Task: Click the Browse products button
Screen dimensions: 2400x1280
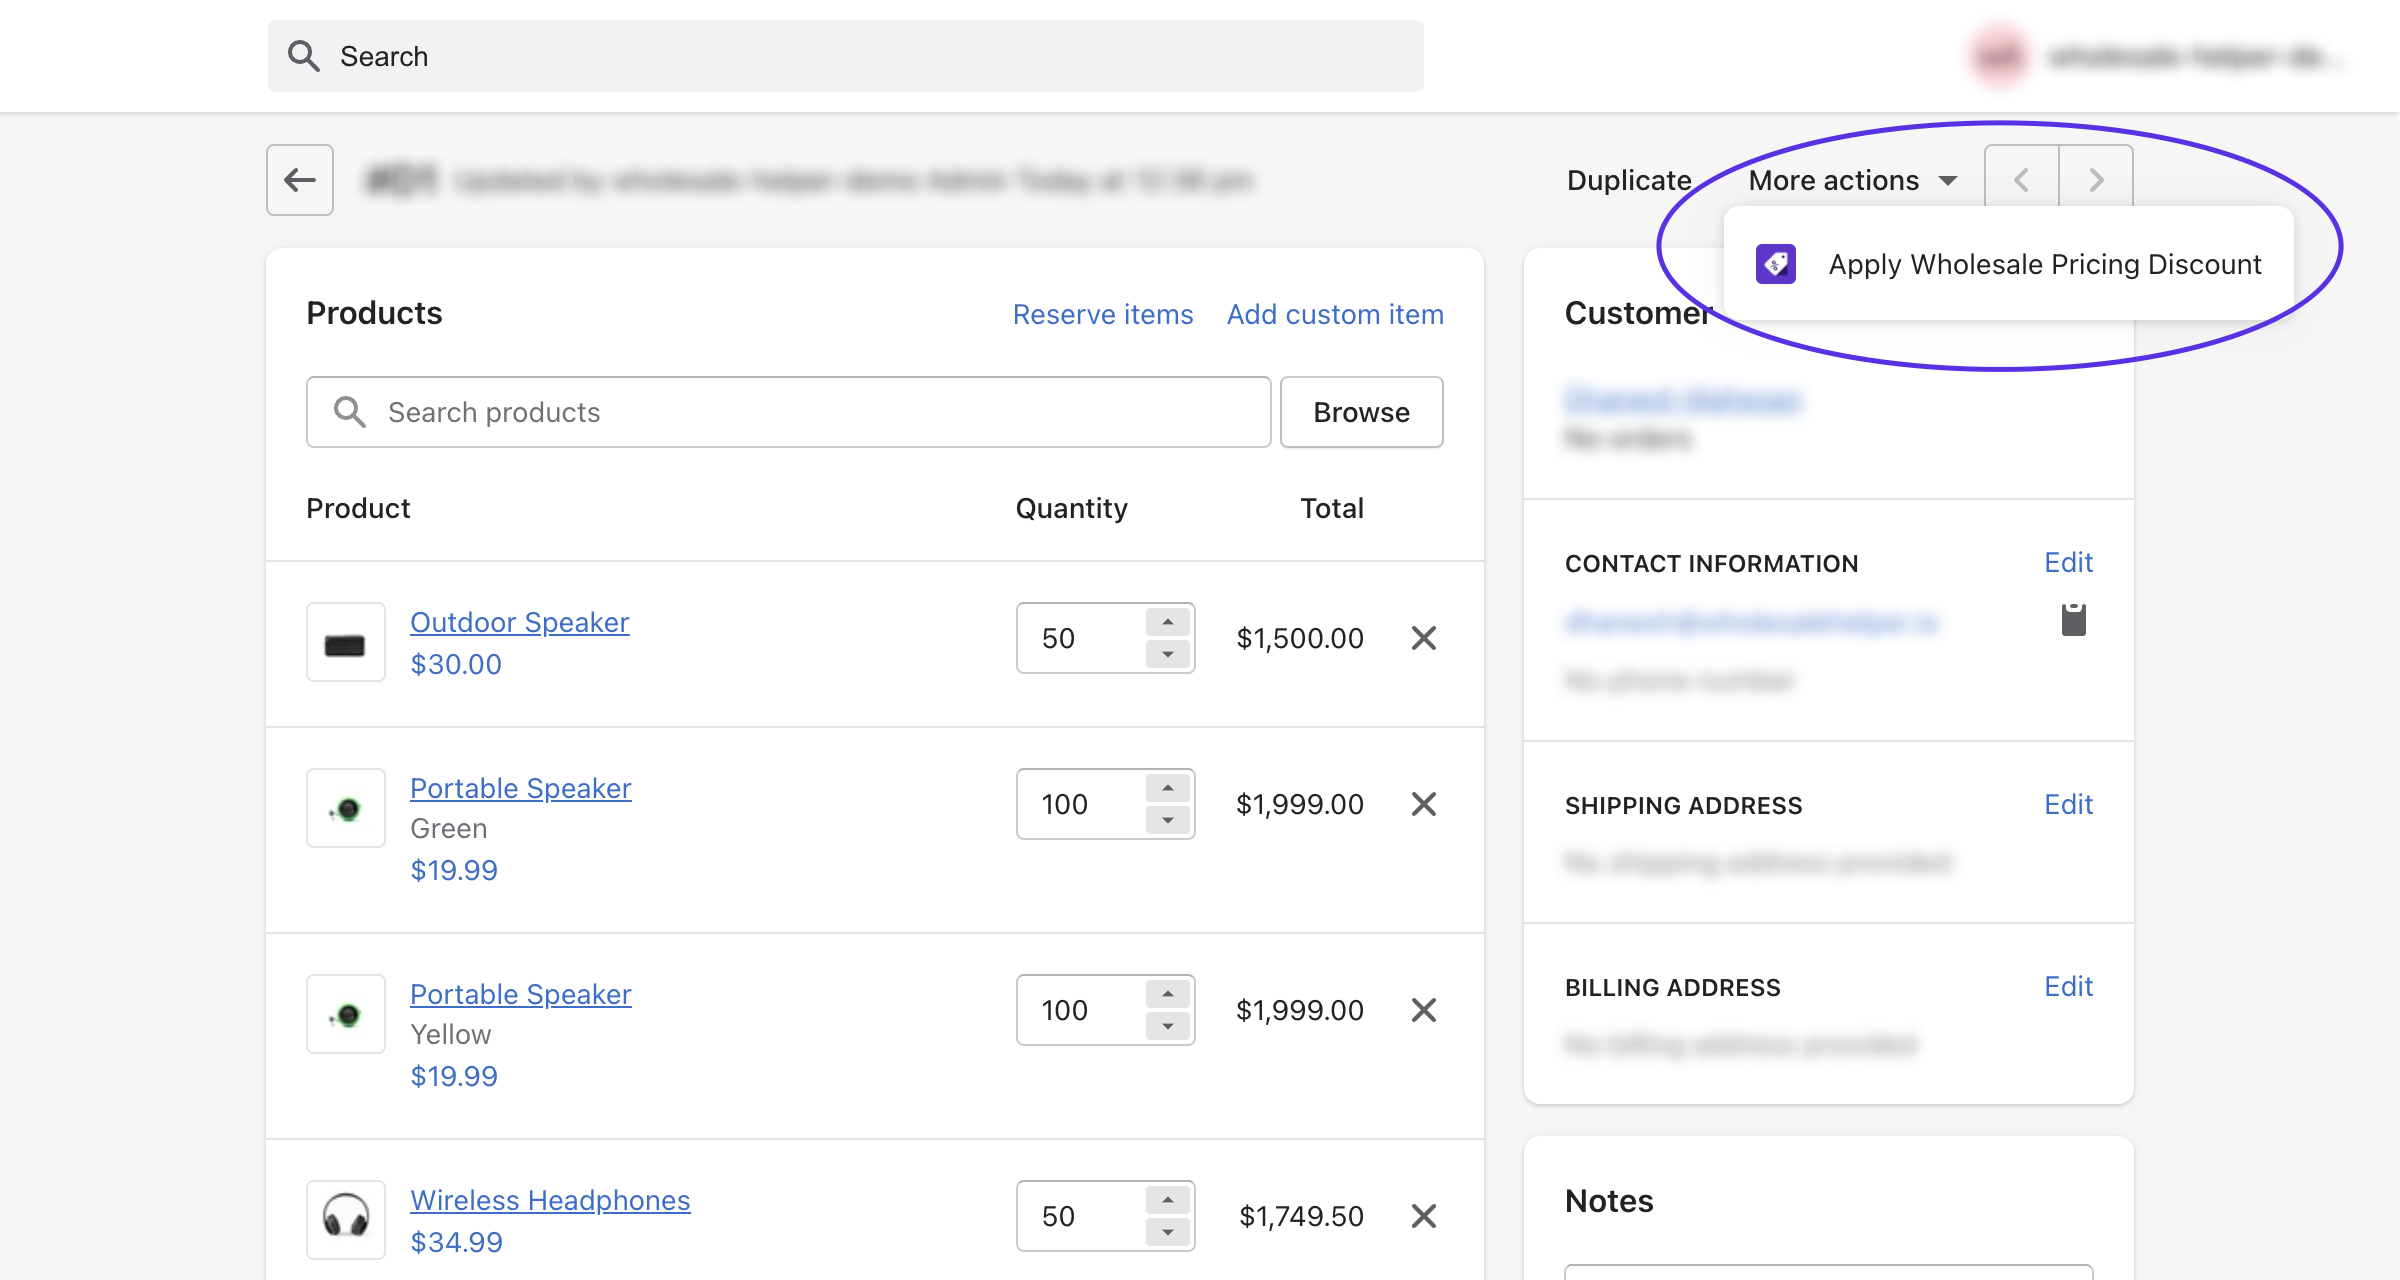Action: 1360,412
